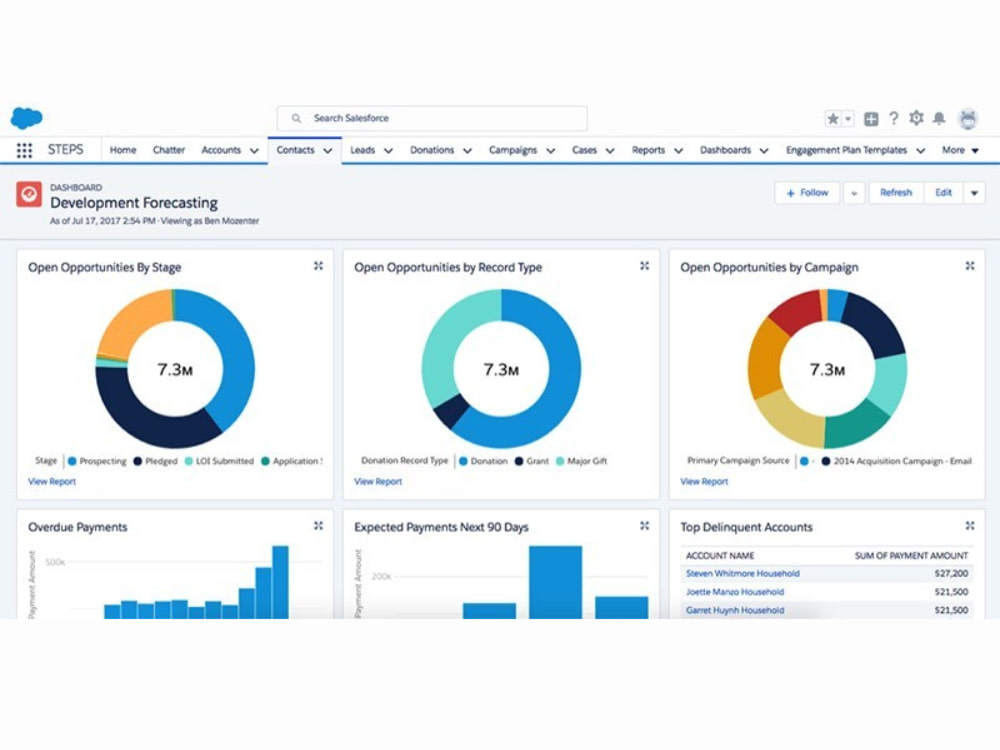1000x750 pixels.
Task: Focus the Search Salesforce field
Action: click(x=432, y=119)
